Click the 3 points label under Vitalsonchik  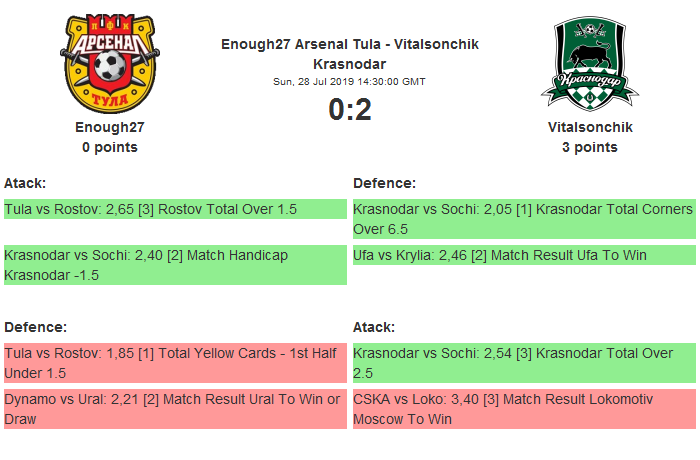pyautogui.click(x=590, y=147)
